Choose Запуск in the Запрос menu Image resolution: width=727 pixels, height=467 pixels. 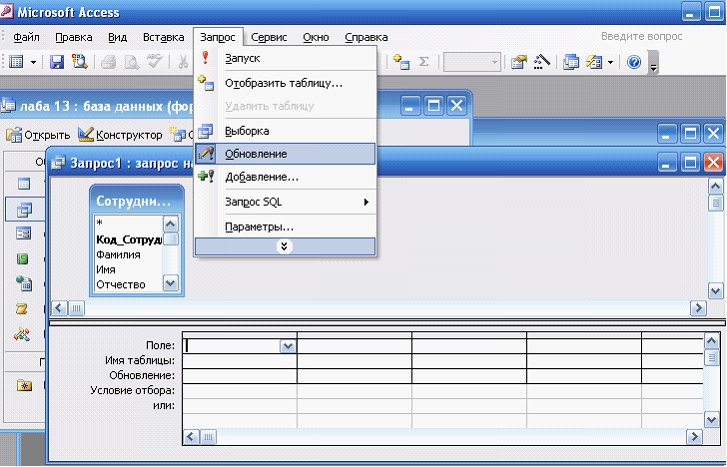tap(285, 58)
